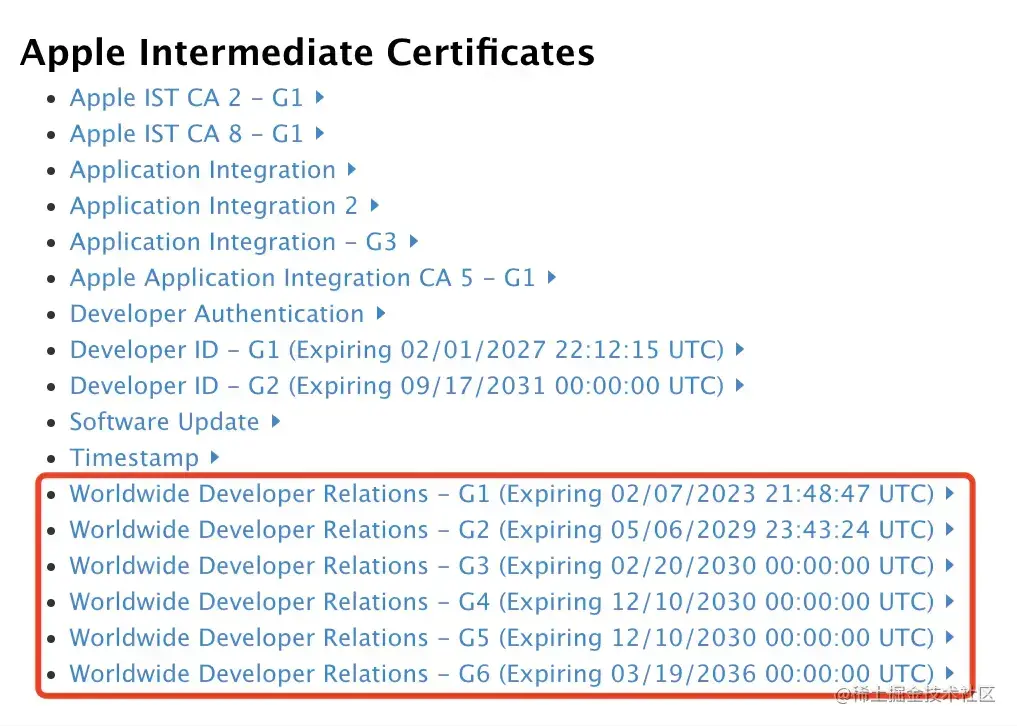Open Developer ID – G2 certificate link

tap(396, 386)
